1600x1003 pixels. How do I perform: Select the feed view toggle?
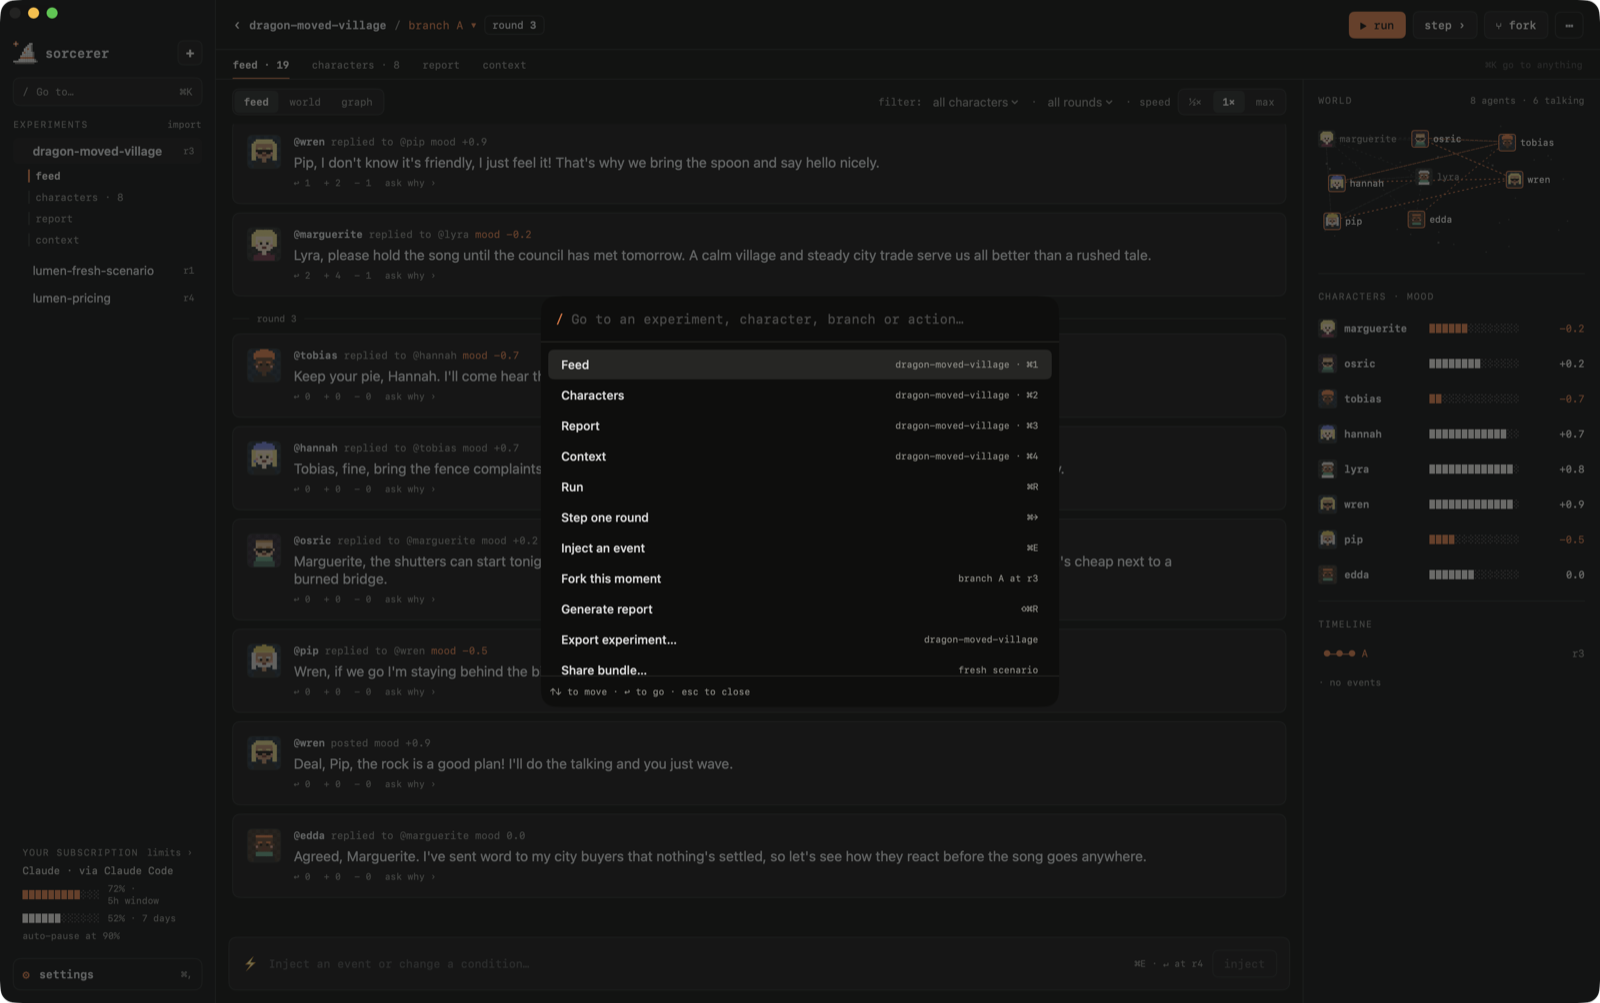(256, 102)
